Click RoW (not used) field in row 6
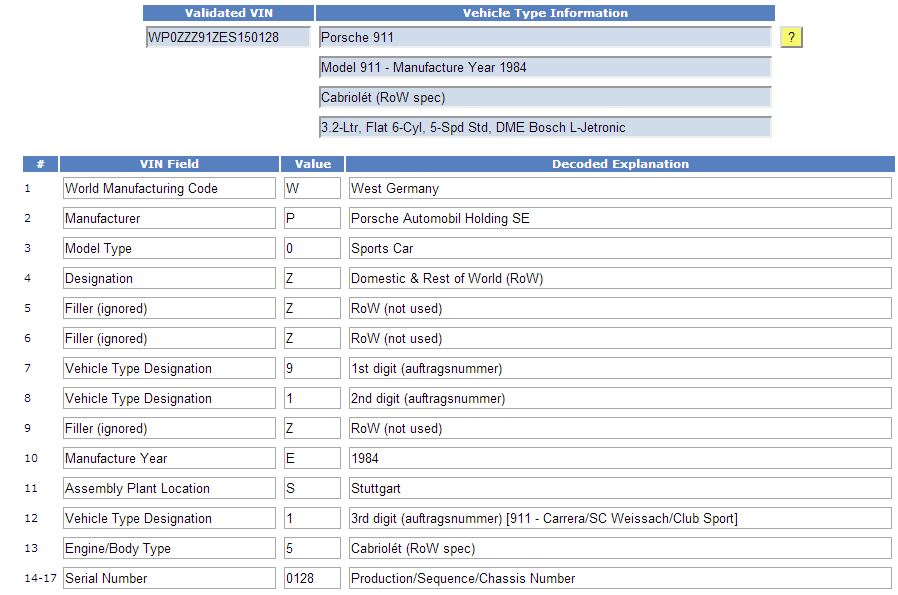The width and height of the screenshot is (898, 595). [620, 338]
